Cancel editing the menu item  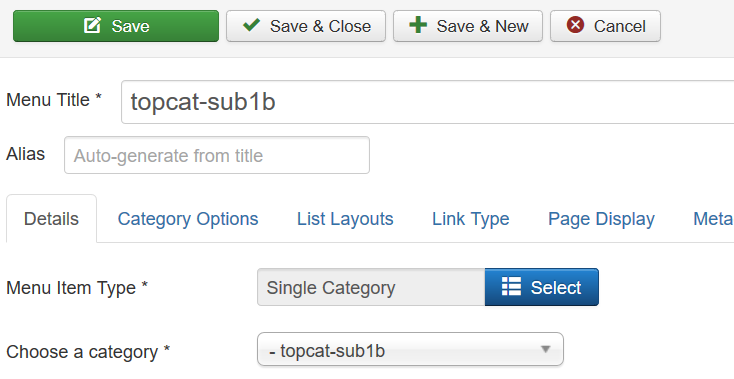point(605,26)
